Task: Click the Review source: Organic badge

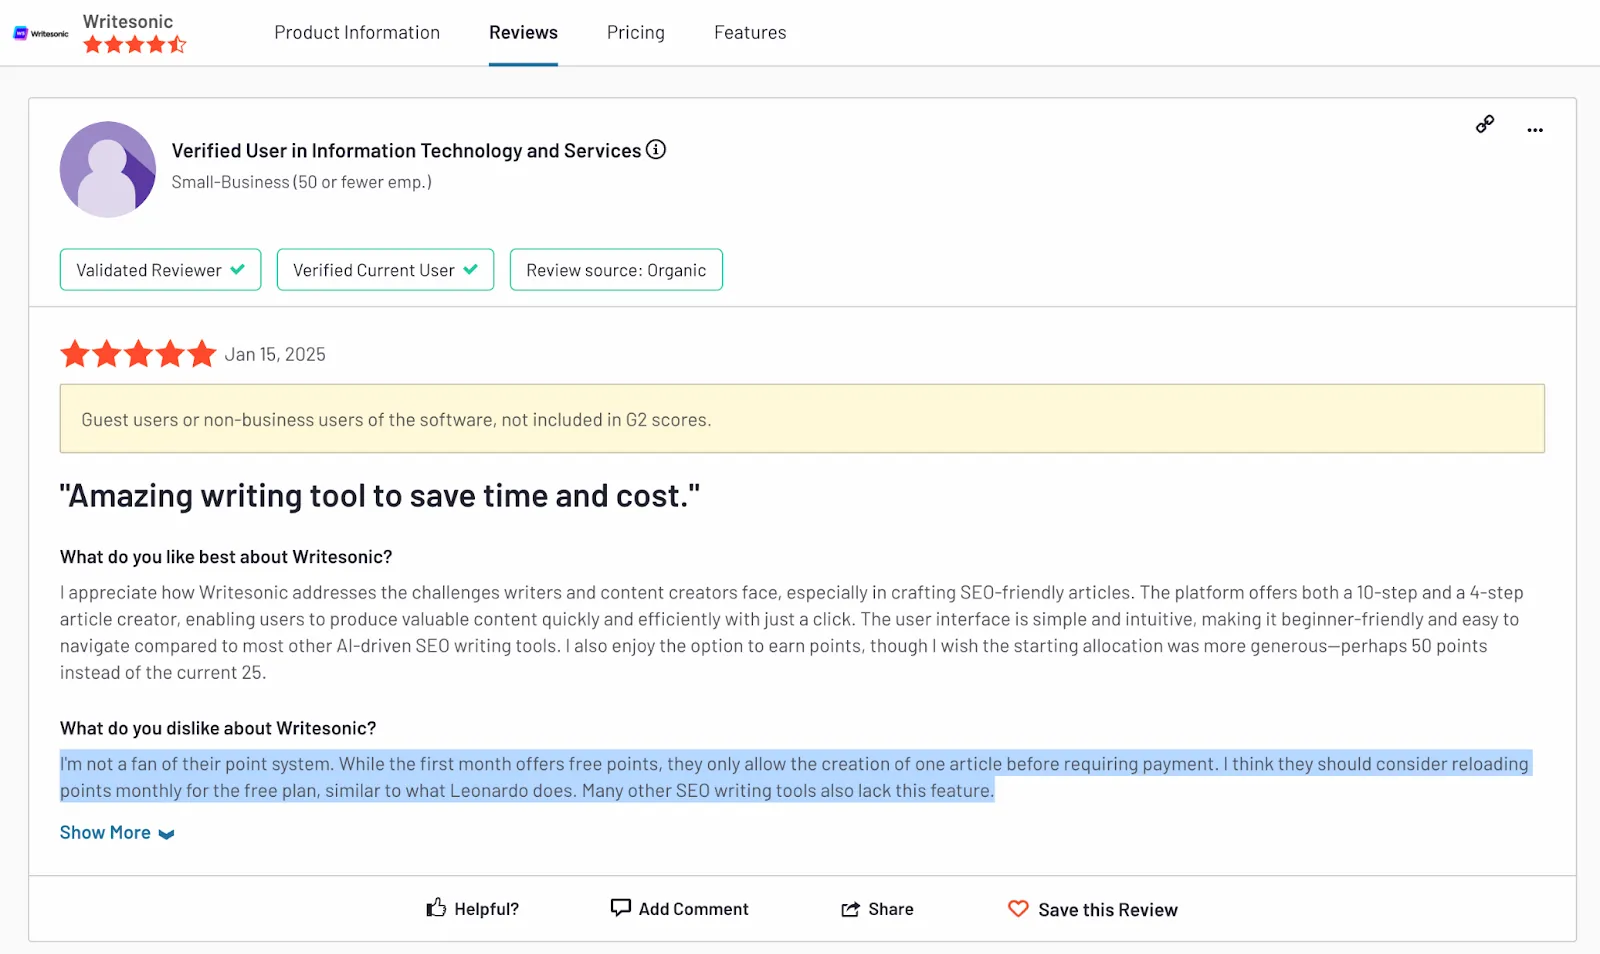Action: point(616,270)
